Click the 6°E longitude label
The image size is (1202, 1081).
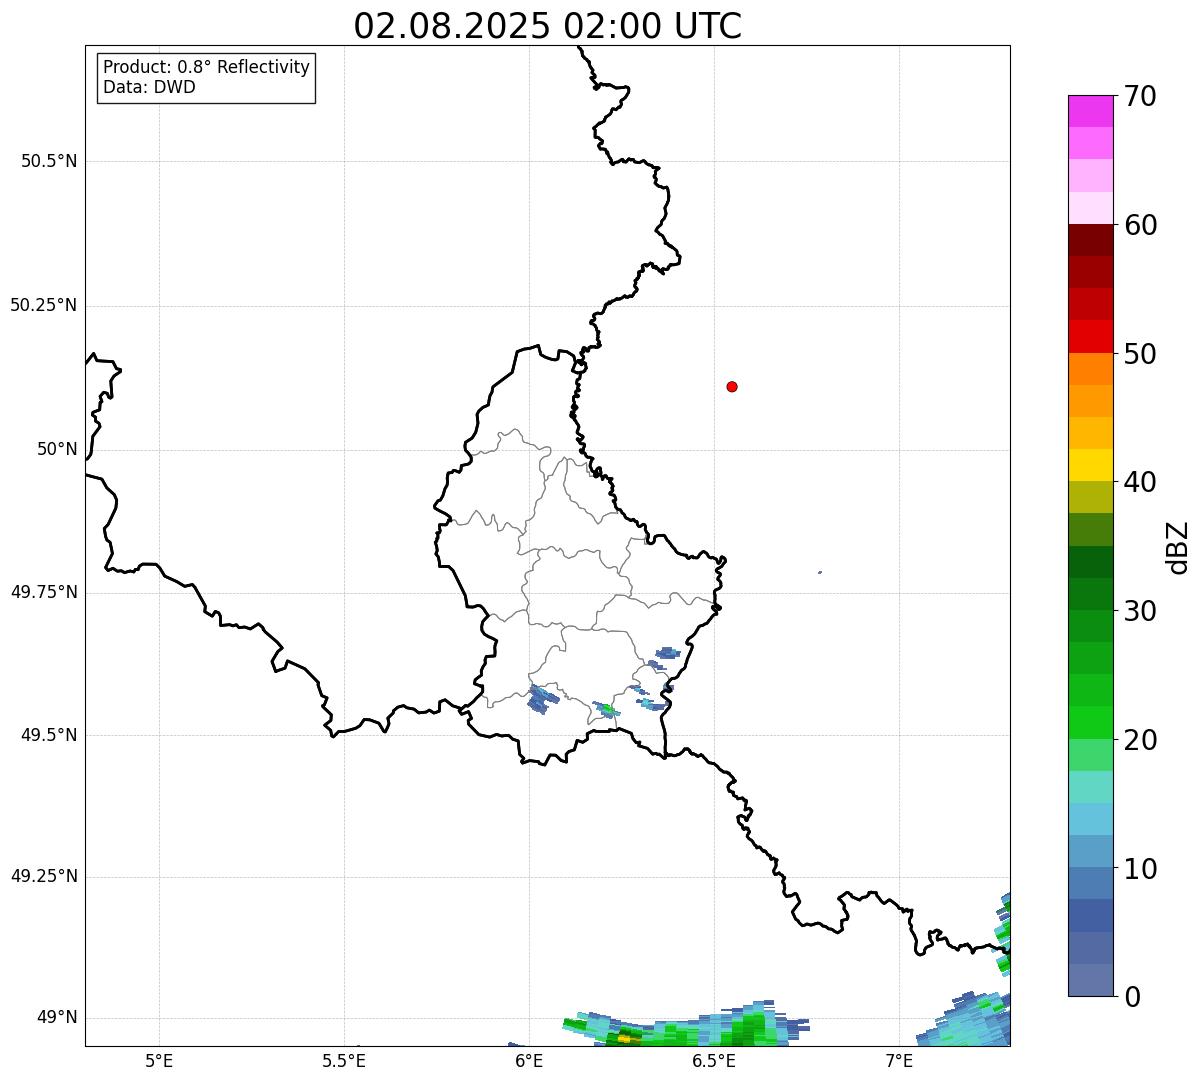pos(529,1061)
